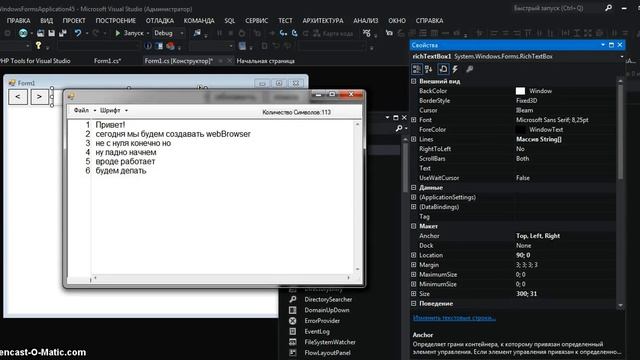Switch to PHP Tools for Visual Studio tab
Viewport: 640px width, 360px height.
click(x=35, y=61)
